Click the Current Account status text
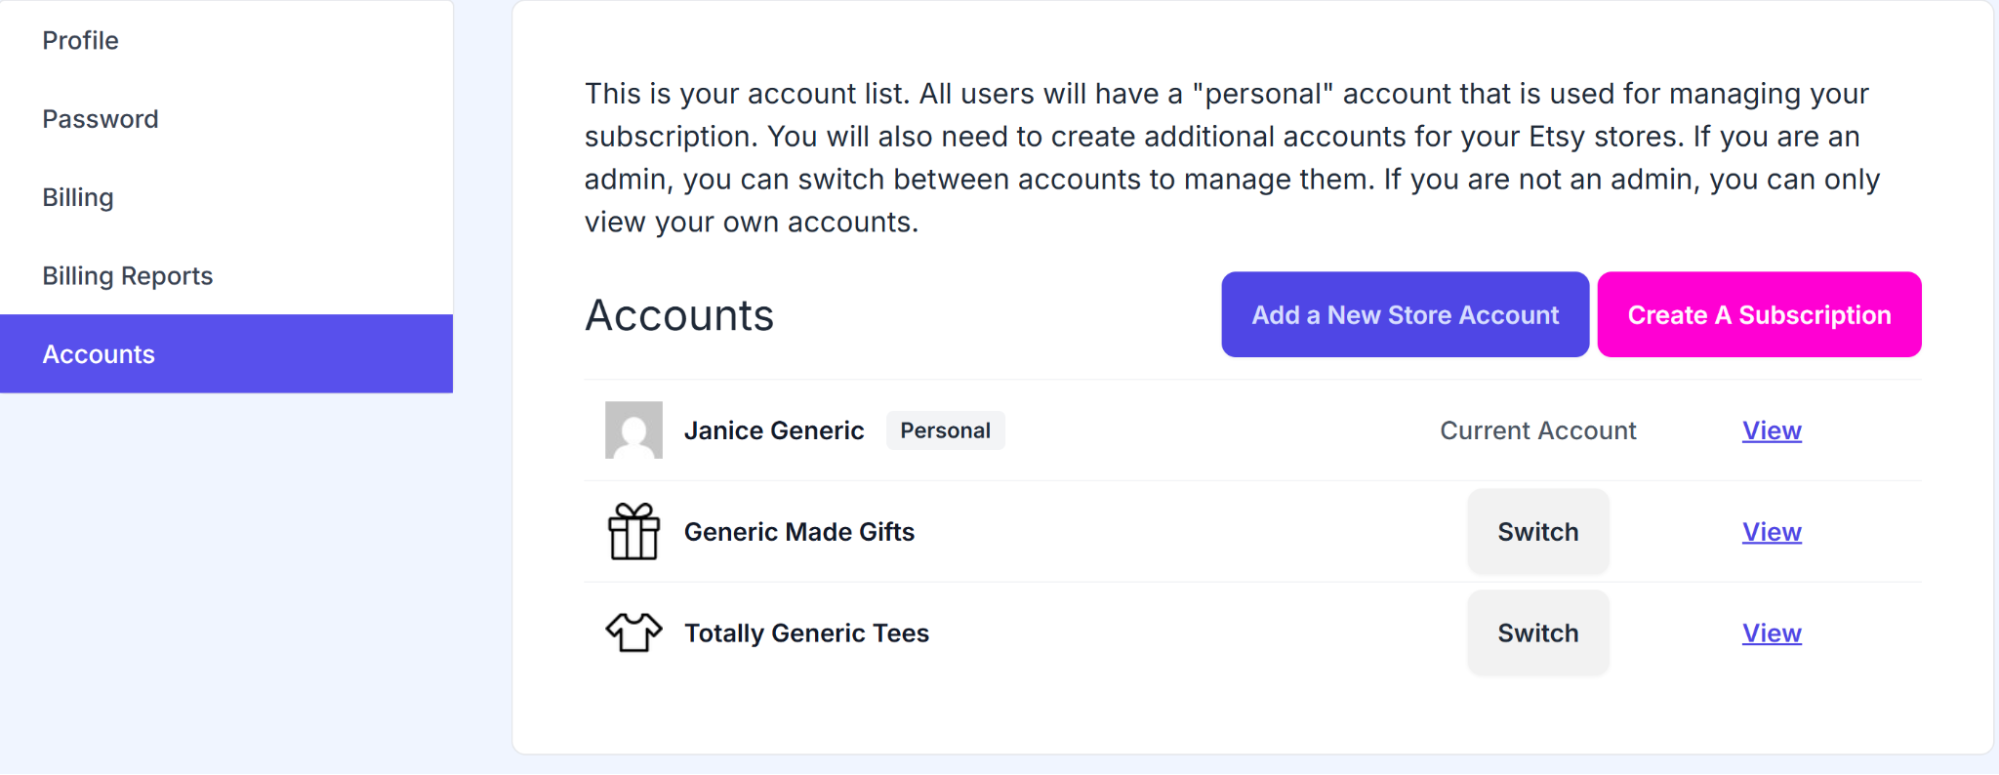Viewport: 1999px width, 775px height. coord(1537,431)
